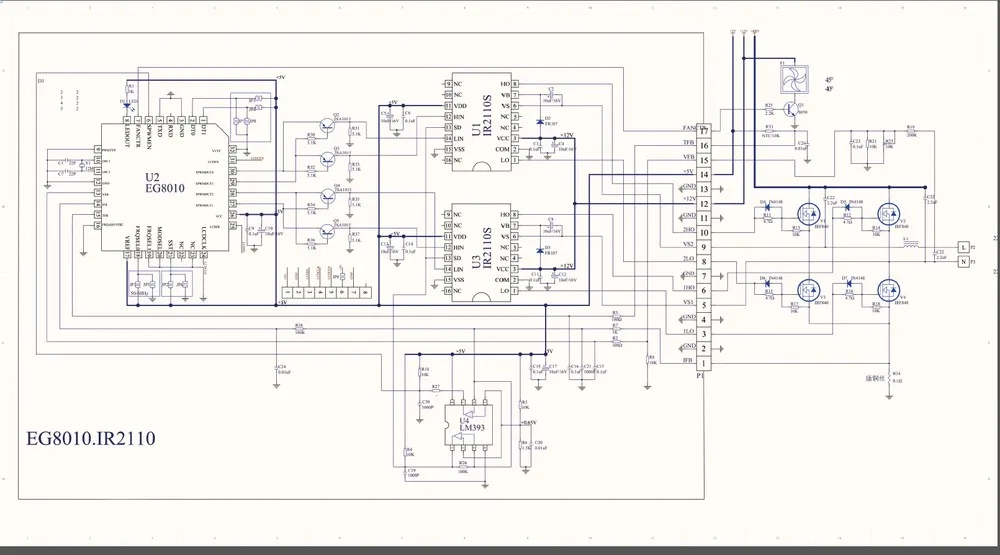Viewport: 1000px width, 555px height.
Task: Click the V2 IRF840 MOSFET symbol
Action: pos(889,213)
